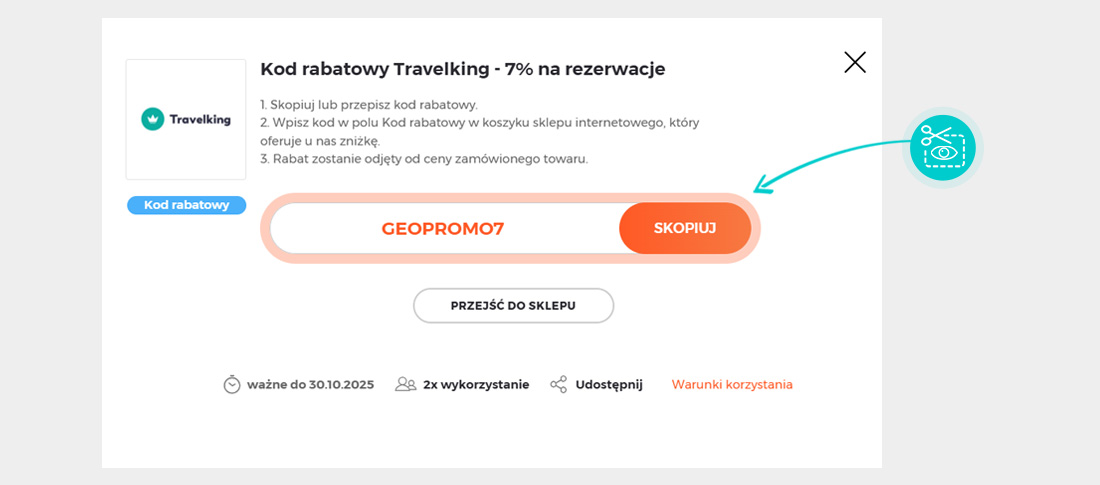The height and width of the screenshot is (485, 1100).
Task: Click the 'ważne do 30.10.2025' expiry text
Action: pos(311,384)
